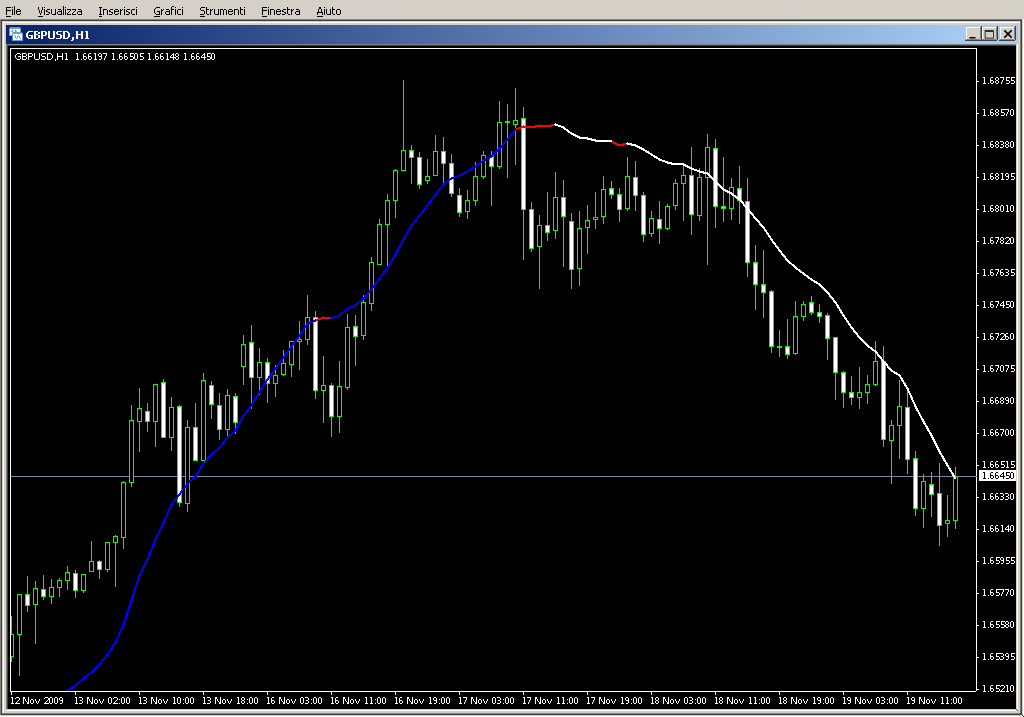1024x717 pixels.
Task: Open the Strumenti menu
Action: click(x=222, y=11)
